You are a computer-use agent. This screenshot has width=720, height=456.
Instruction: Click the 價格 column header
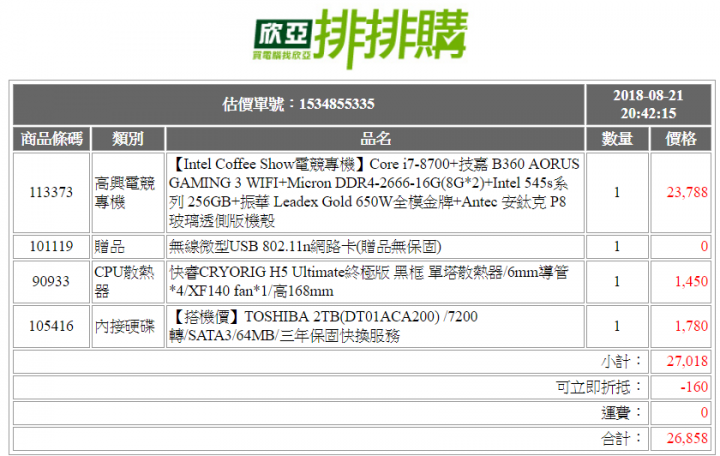pyautogui.click(x=681, y=139)
